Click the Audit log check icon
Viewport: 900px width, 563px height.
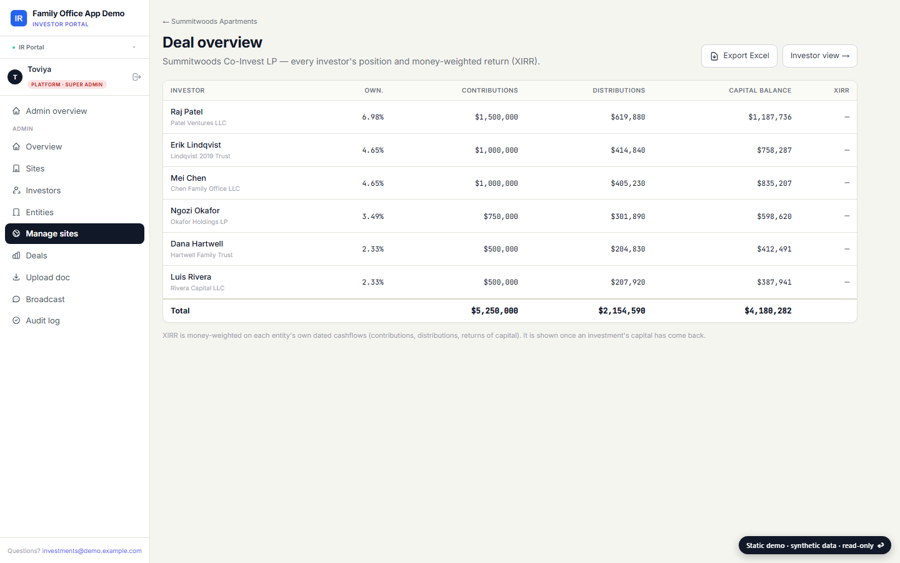coord(16,320)
